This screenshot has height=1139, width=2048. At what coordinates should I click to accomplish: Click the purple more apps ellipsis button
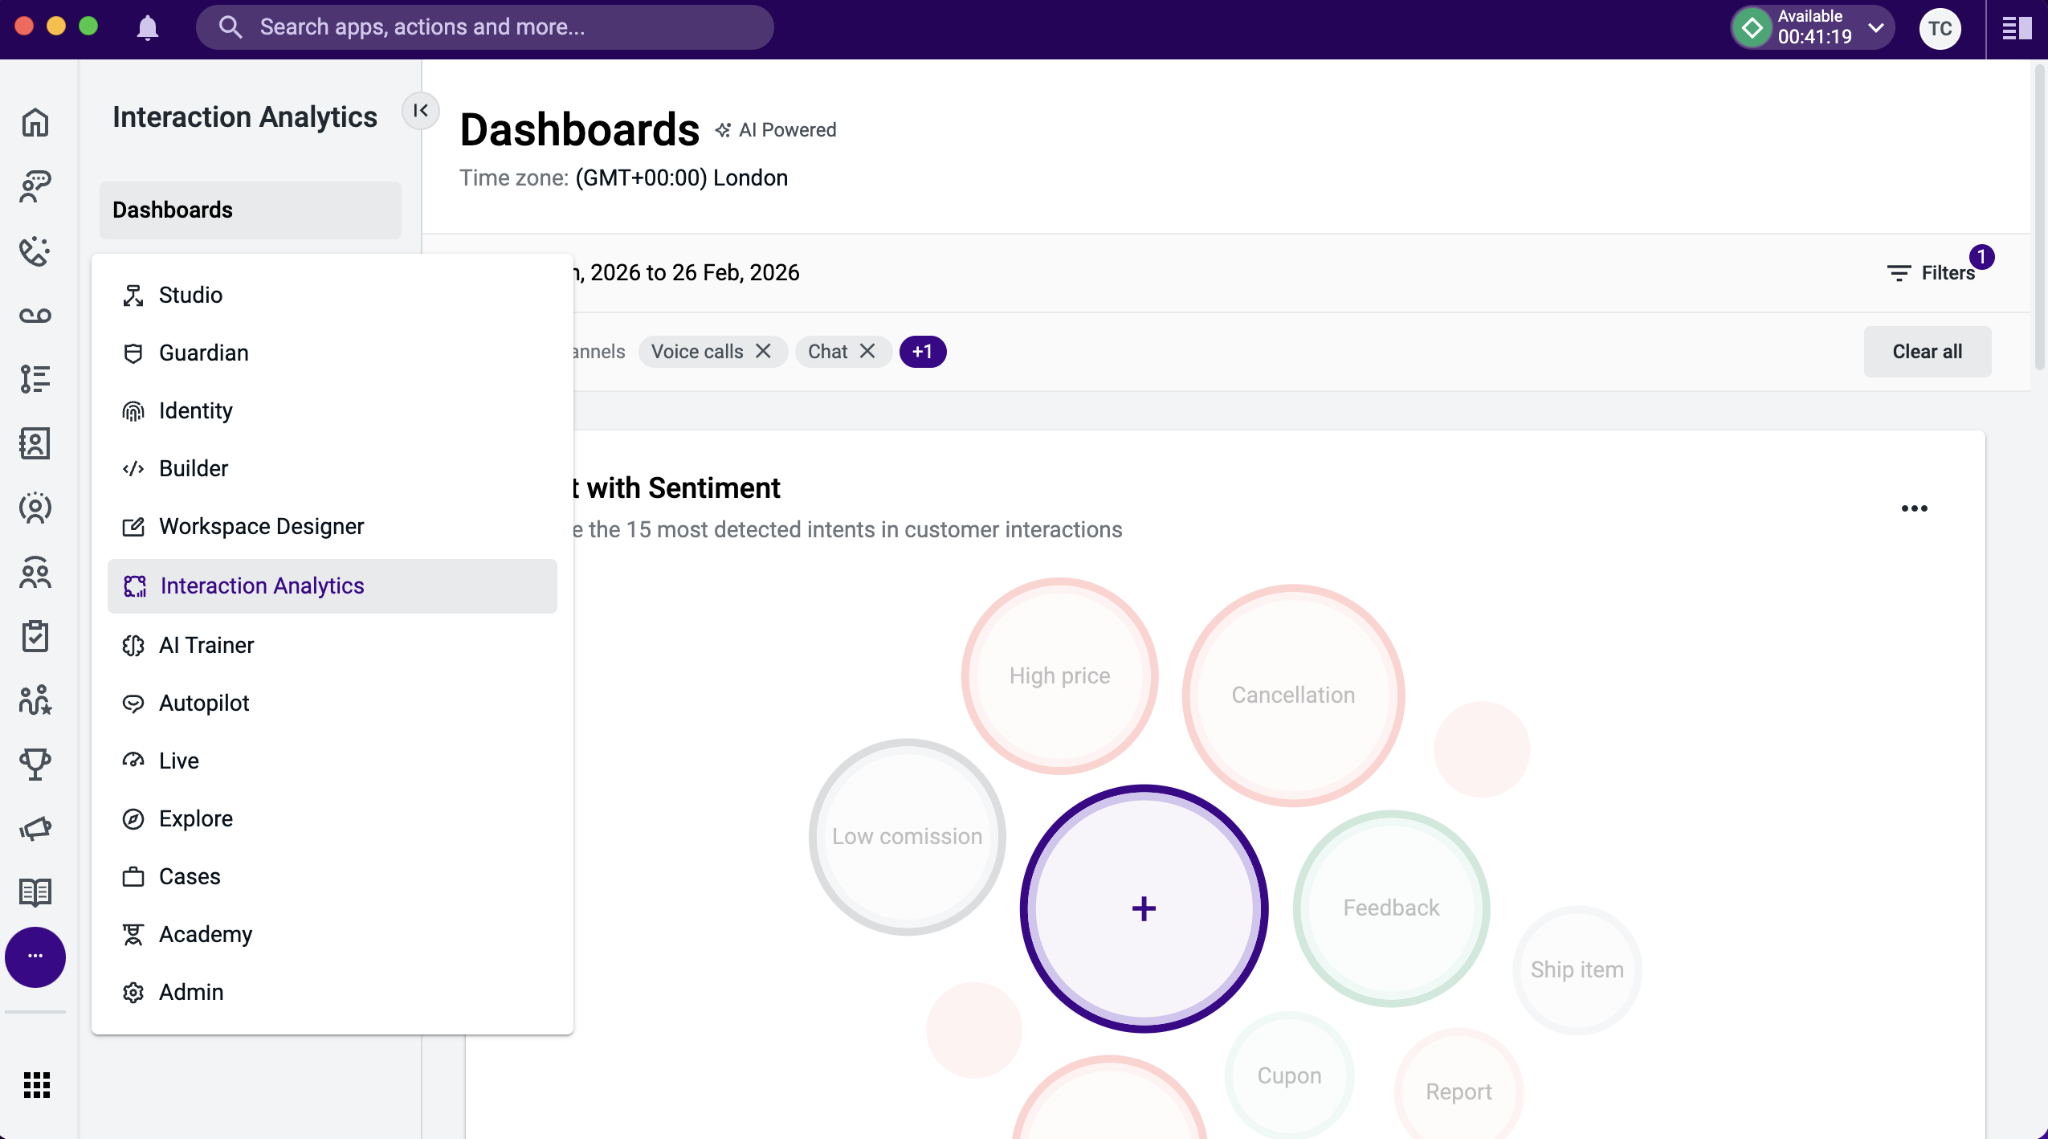pyautogui.click(x=35, y=957)
